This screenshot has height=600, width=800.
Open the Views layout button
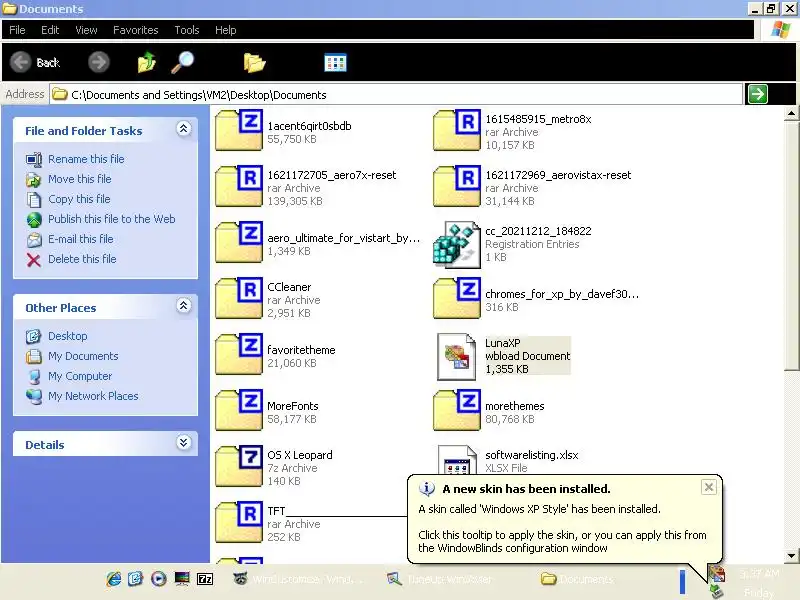(335, 63)
